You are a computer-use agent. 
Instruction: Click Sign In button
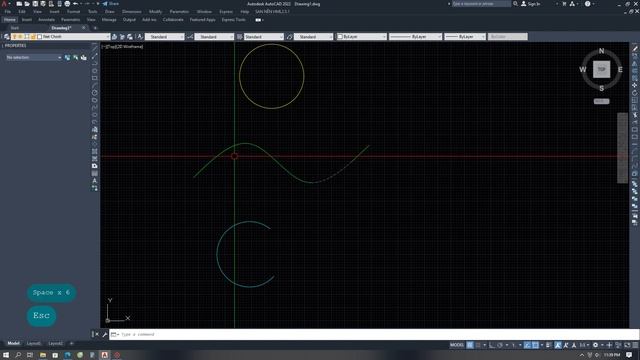point(530,4)
